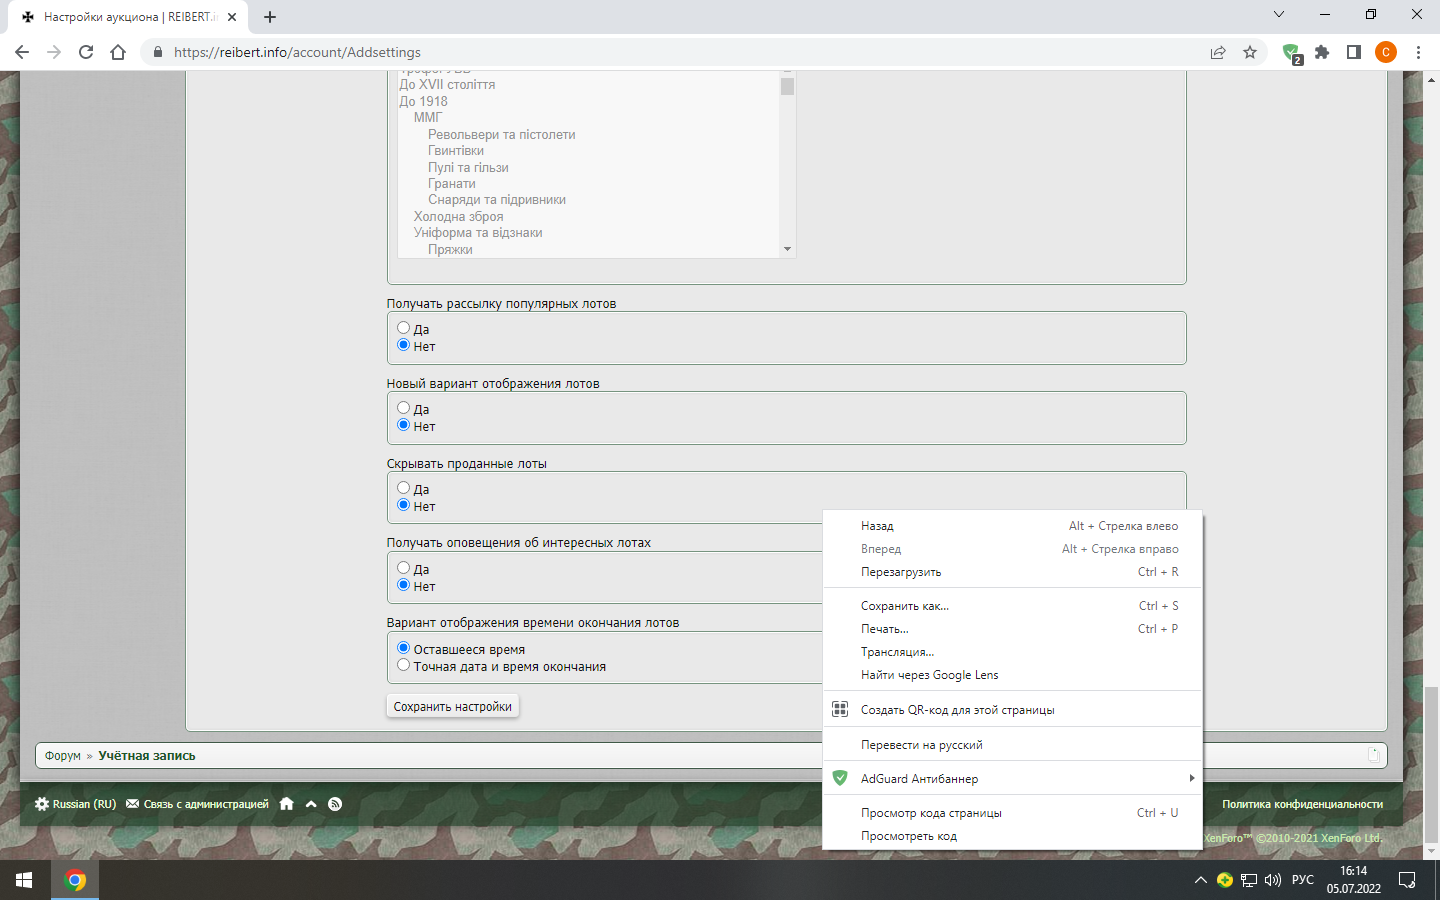Select "Да" for new lot display variant
This screenshot has width=1440, height=900.
(404, 408)
